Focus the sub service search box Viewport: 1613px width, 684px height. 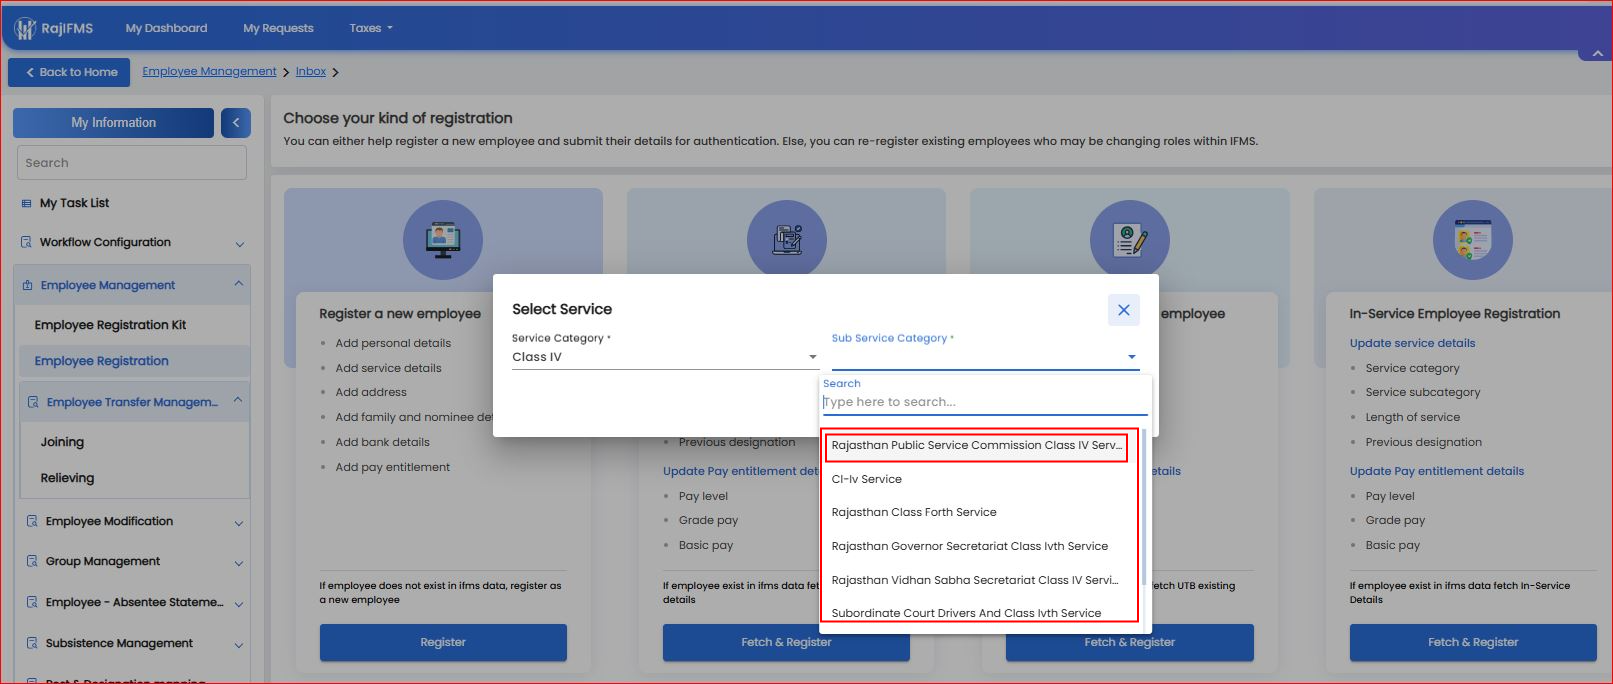985,402
